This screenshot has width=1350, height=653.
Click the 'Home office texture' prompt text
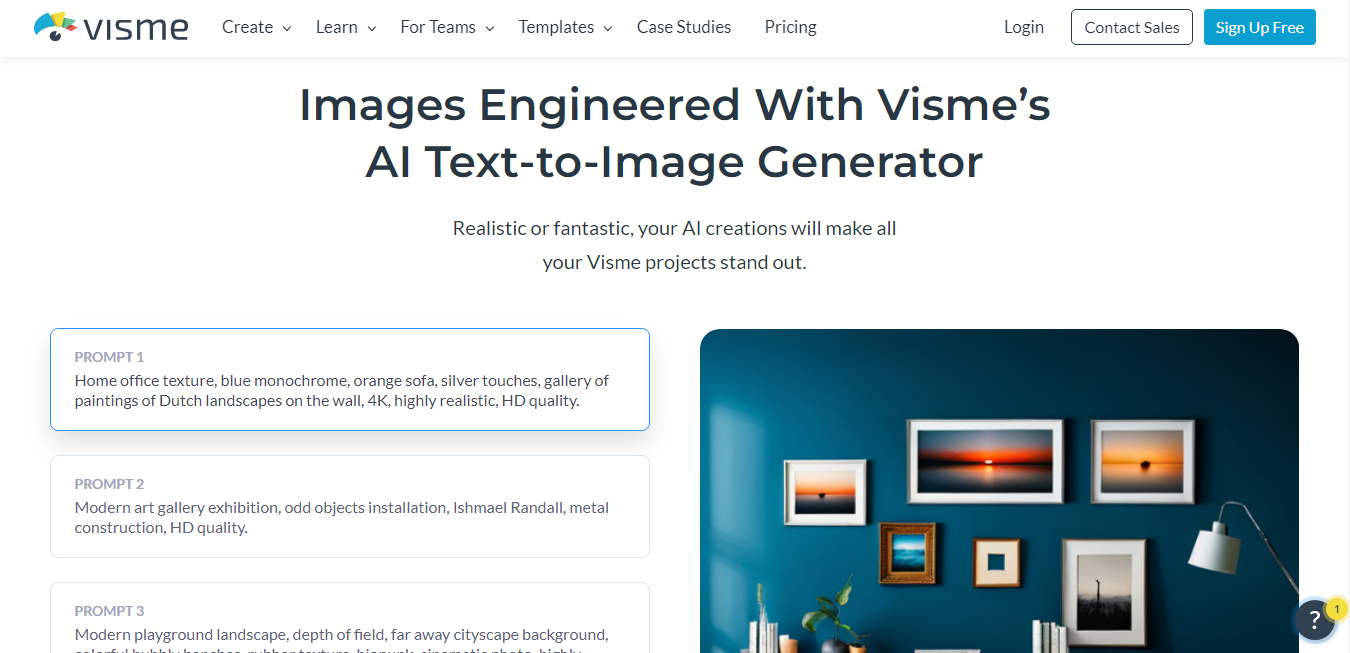[x=342, y=390]
